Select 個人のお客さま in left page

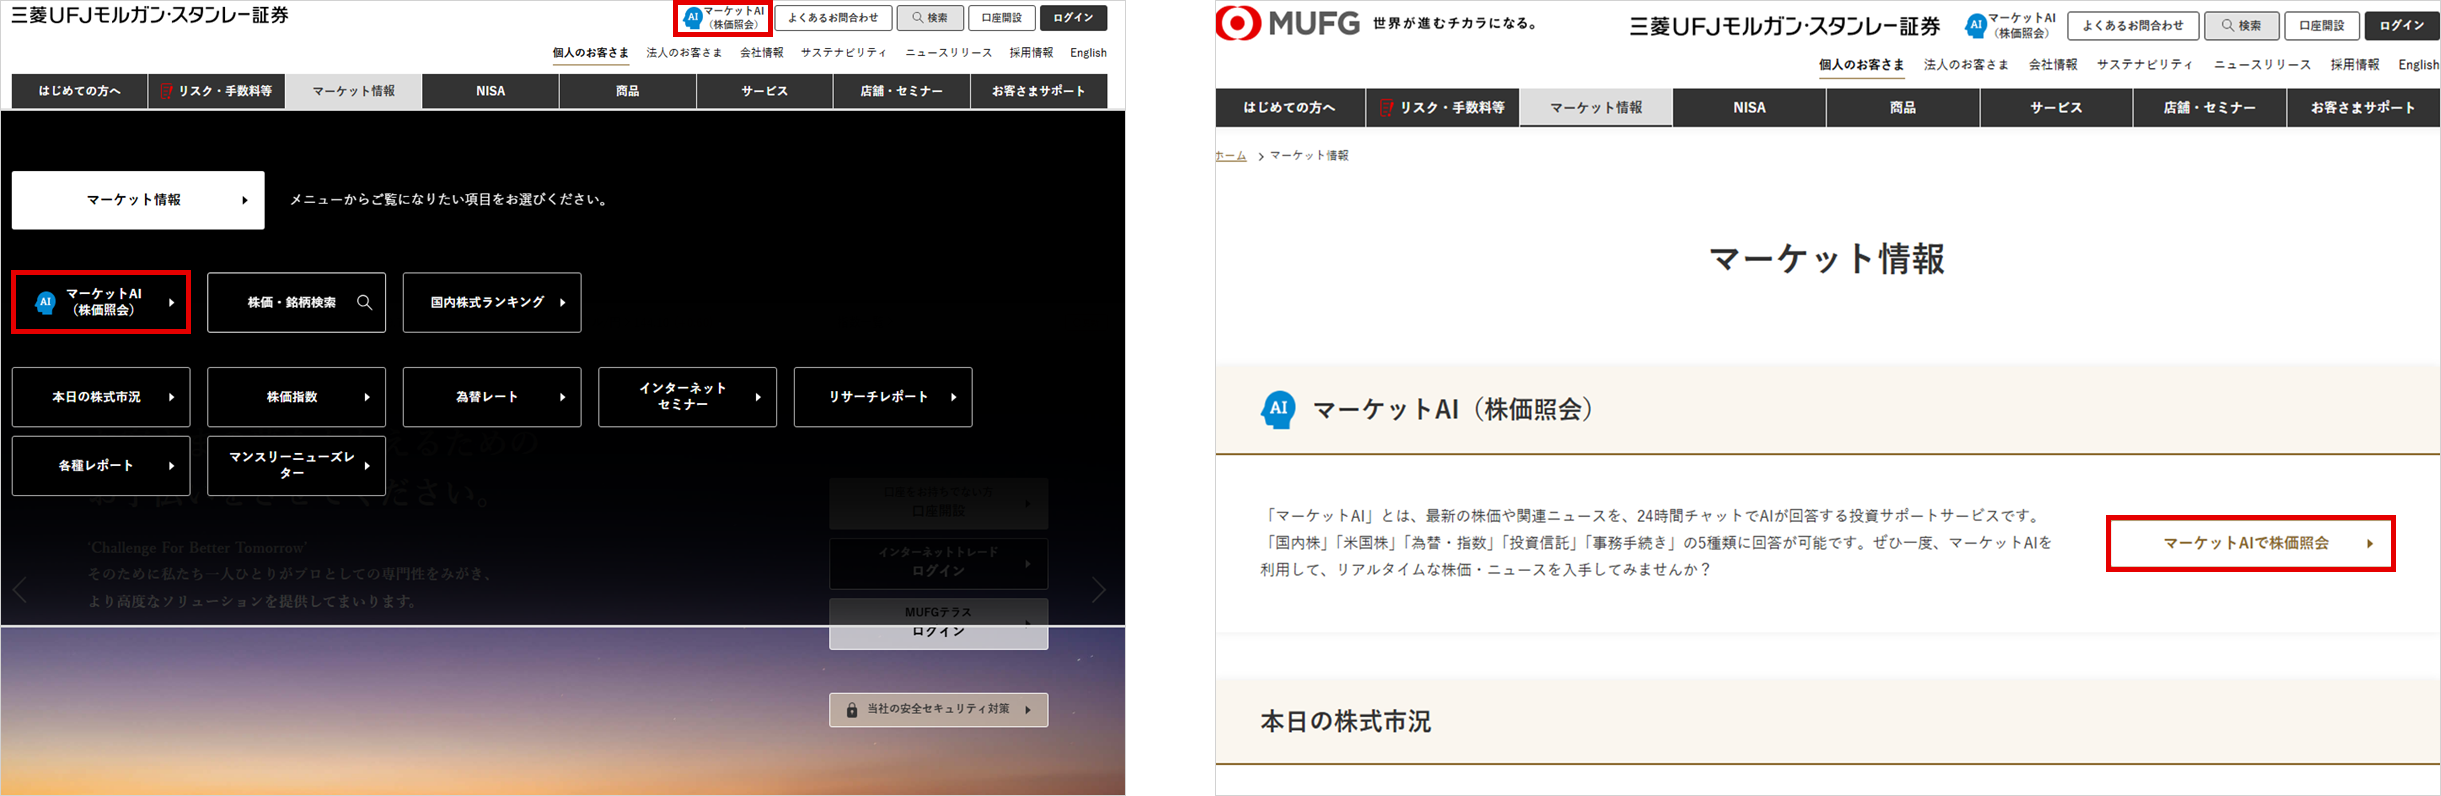click(591, 53)
